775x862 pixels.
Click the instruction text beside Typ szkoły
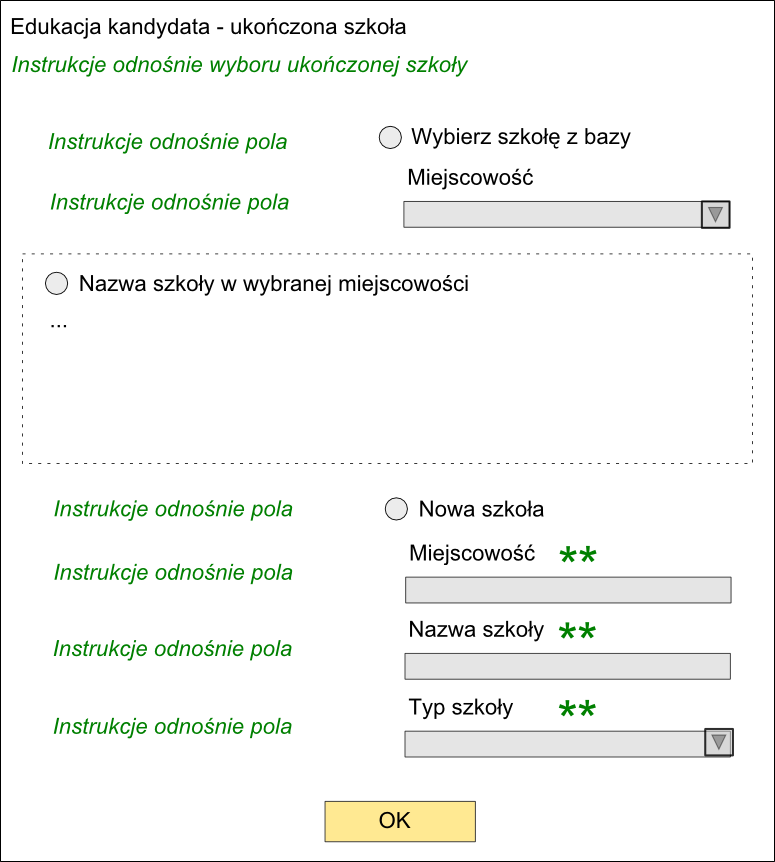click(173, 727)
